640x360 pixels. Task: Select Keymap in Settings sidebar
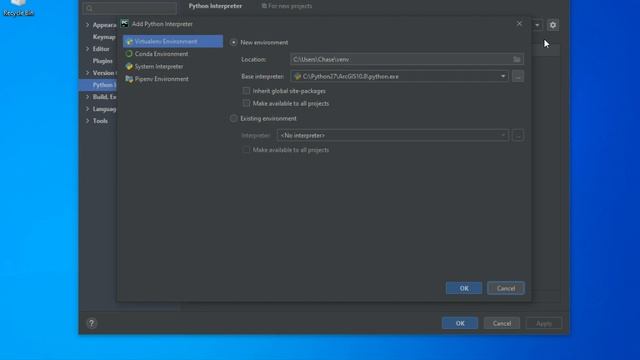coord(104,37)
